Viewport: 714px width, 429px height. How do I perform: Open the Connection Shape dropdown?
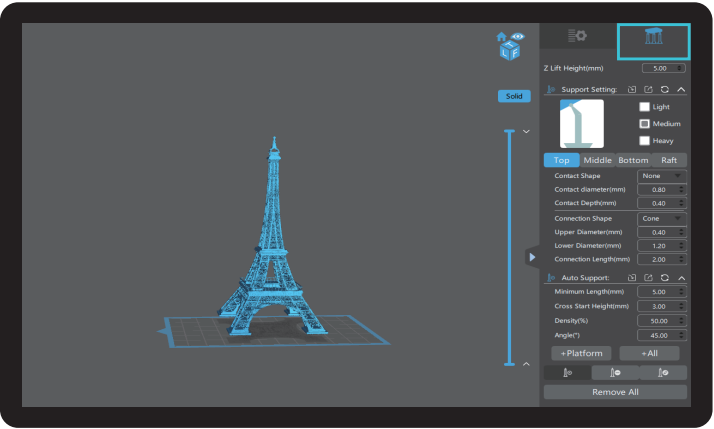coord(662,219)
